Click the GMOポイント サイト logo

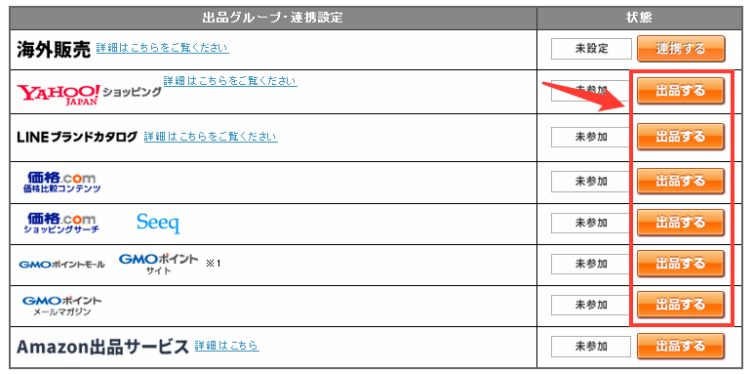pos(158,264)
